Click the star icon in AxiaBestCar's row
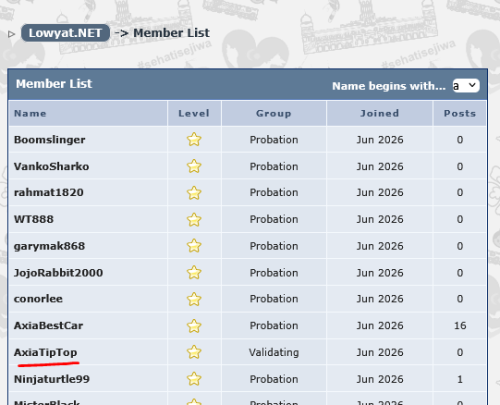Screen dimensions: 500x405 [194, 326]
